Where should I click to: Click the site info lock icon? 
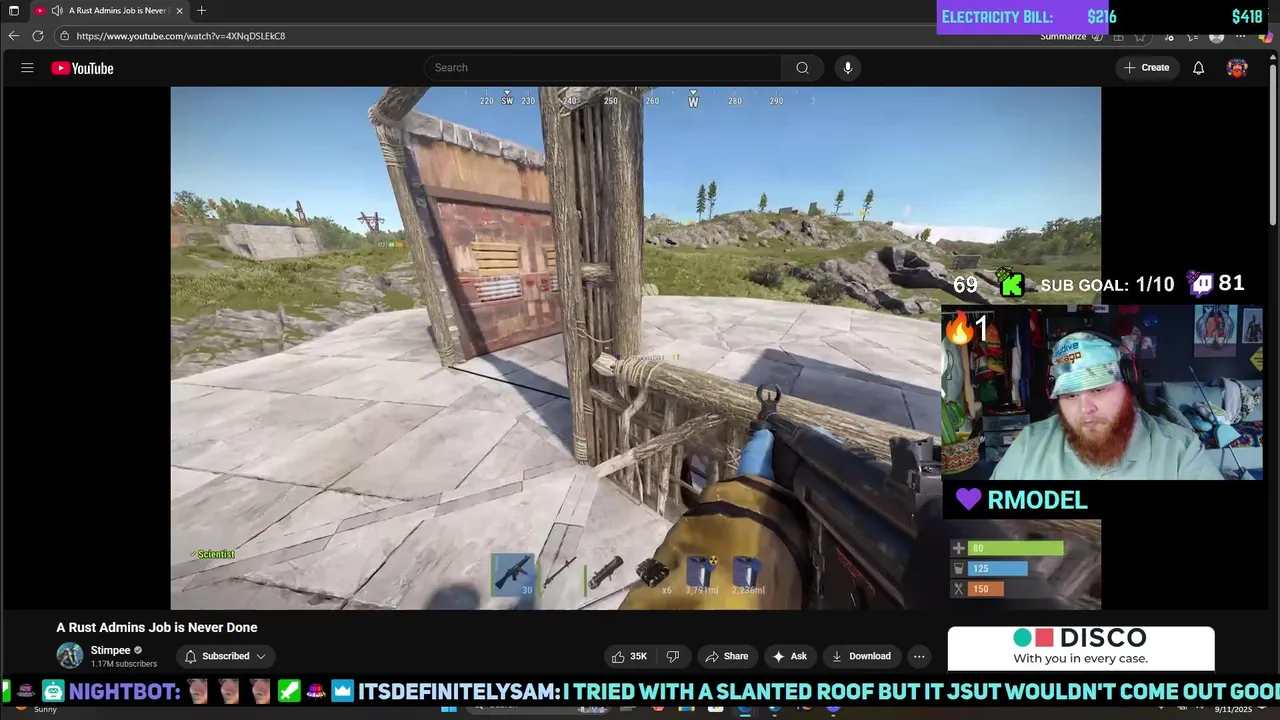64,36
